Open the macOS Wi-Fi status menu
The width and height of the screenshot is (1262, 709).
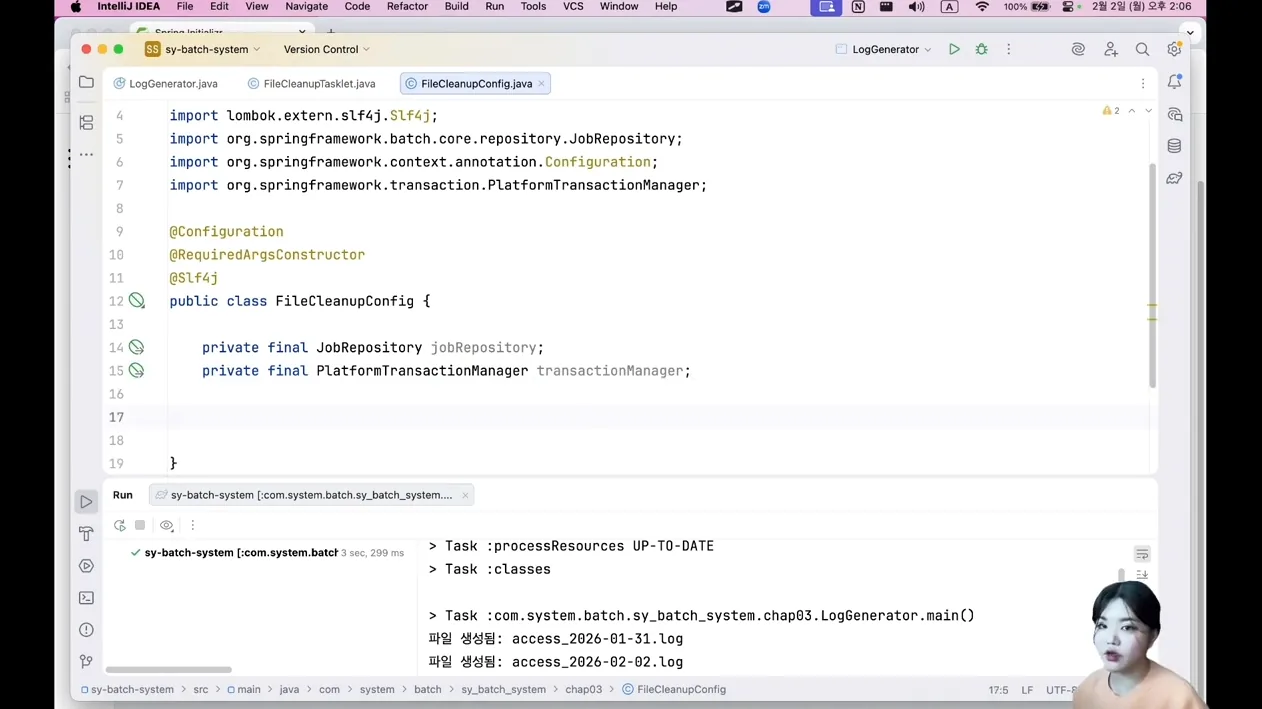982,7
